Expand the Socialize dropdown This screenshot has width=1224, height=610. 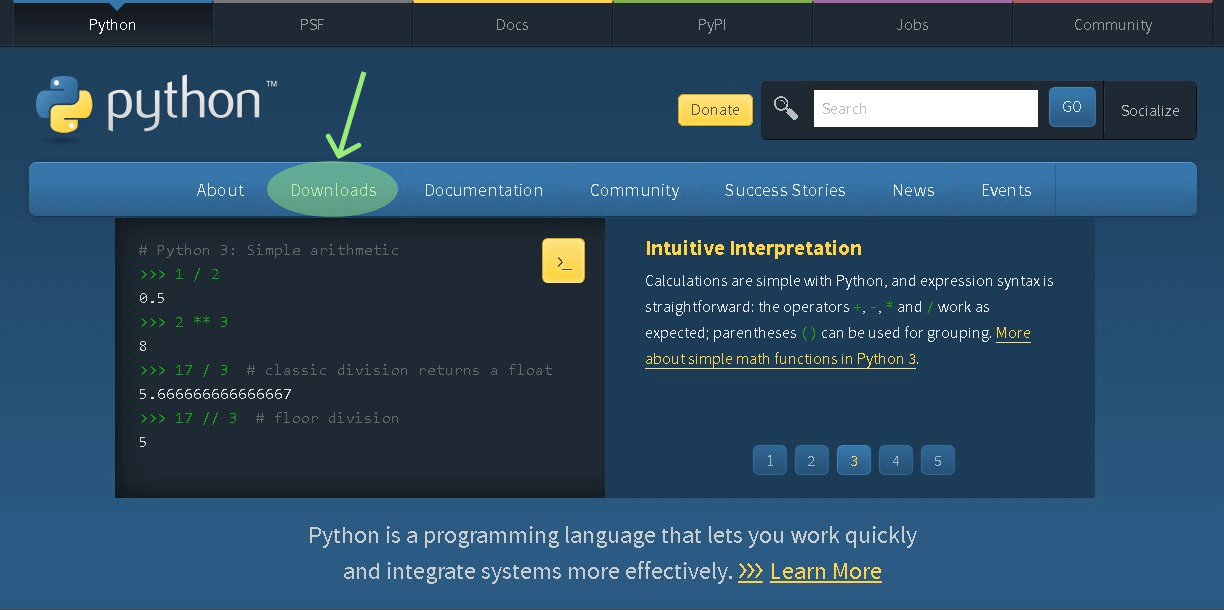click(x=1150, y=111)
